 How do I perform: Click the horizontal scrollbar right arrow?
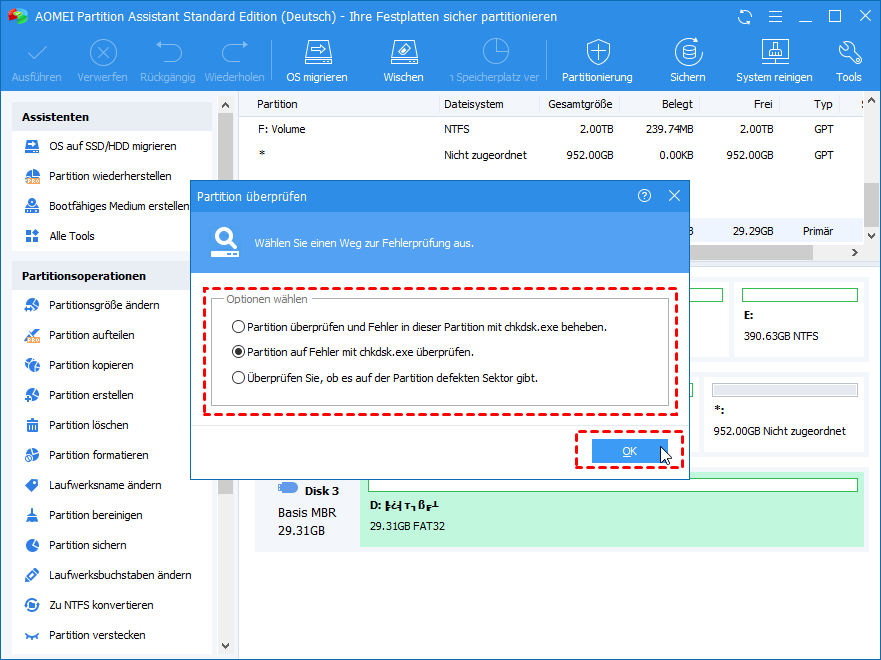pos(855,253)
